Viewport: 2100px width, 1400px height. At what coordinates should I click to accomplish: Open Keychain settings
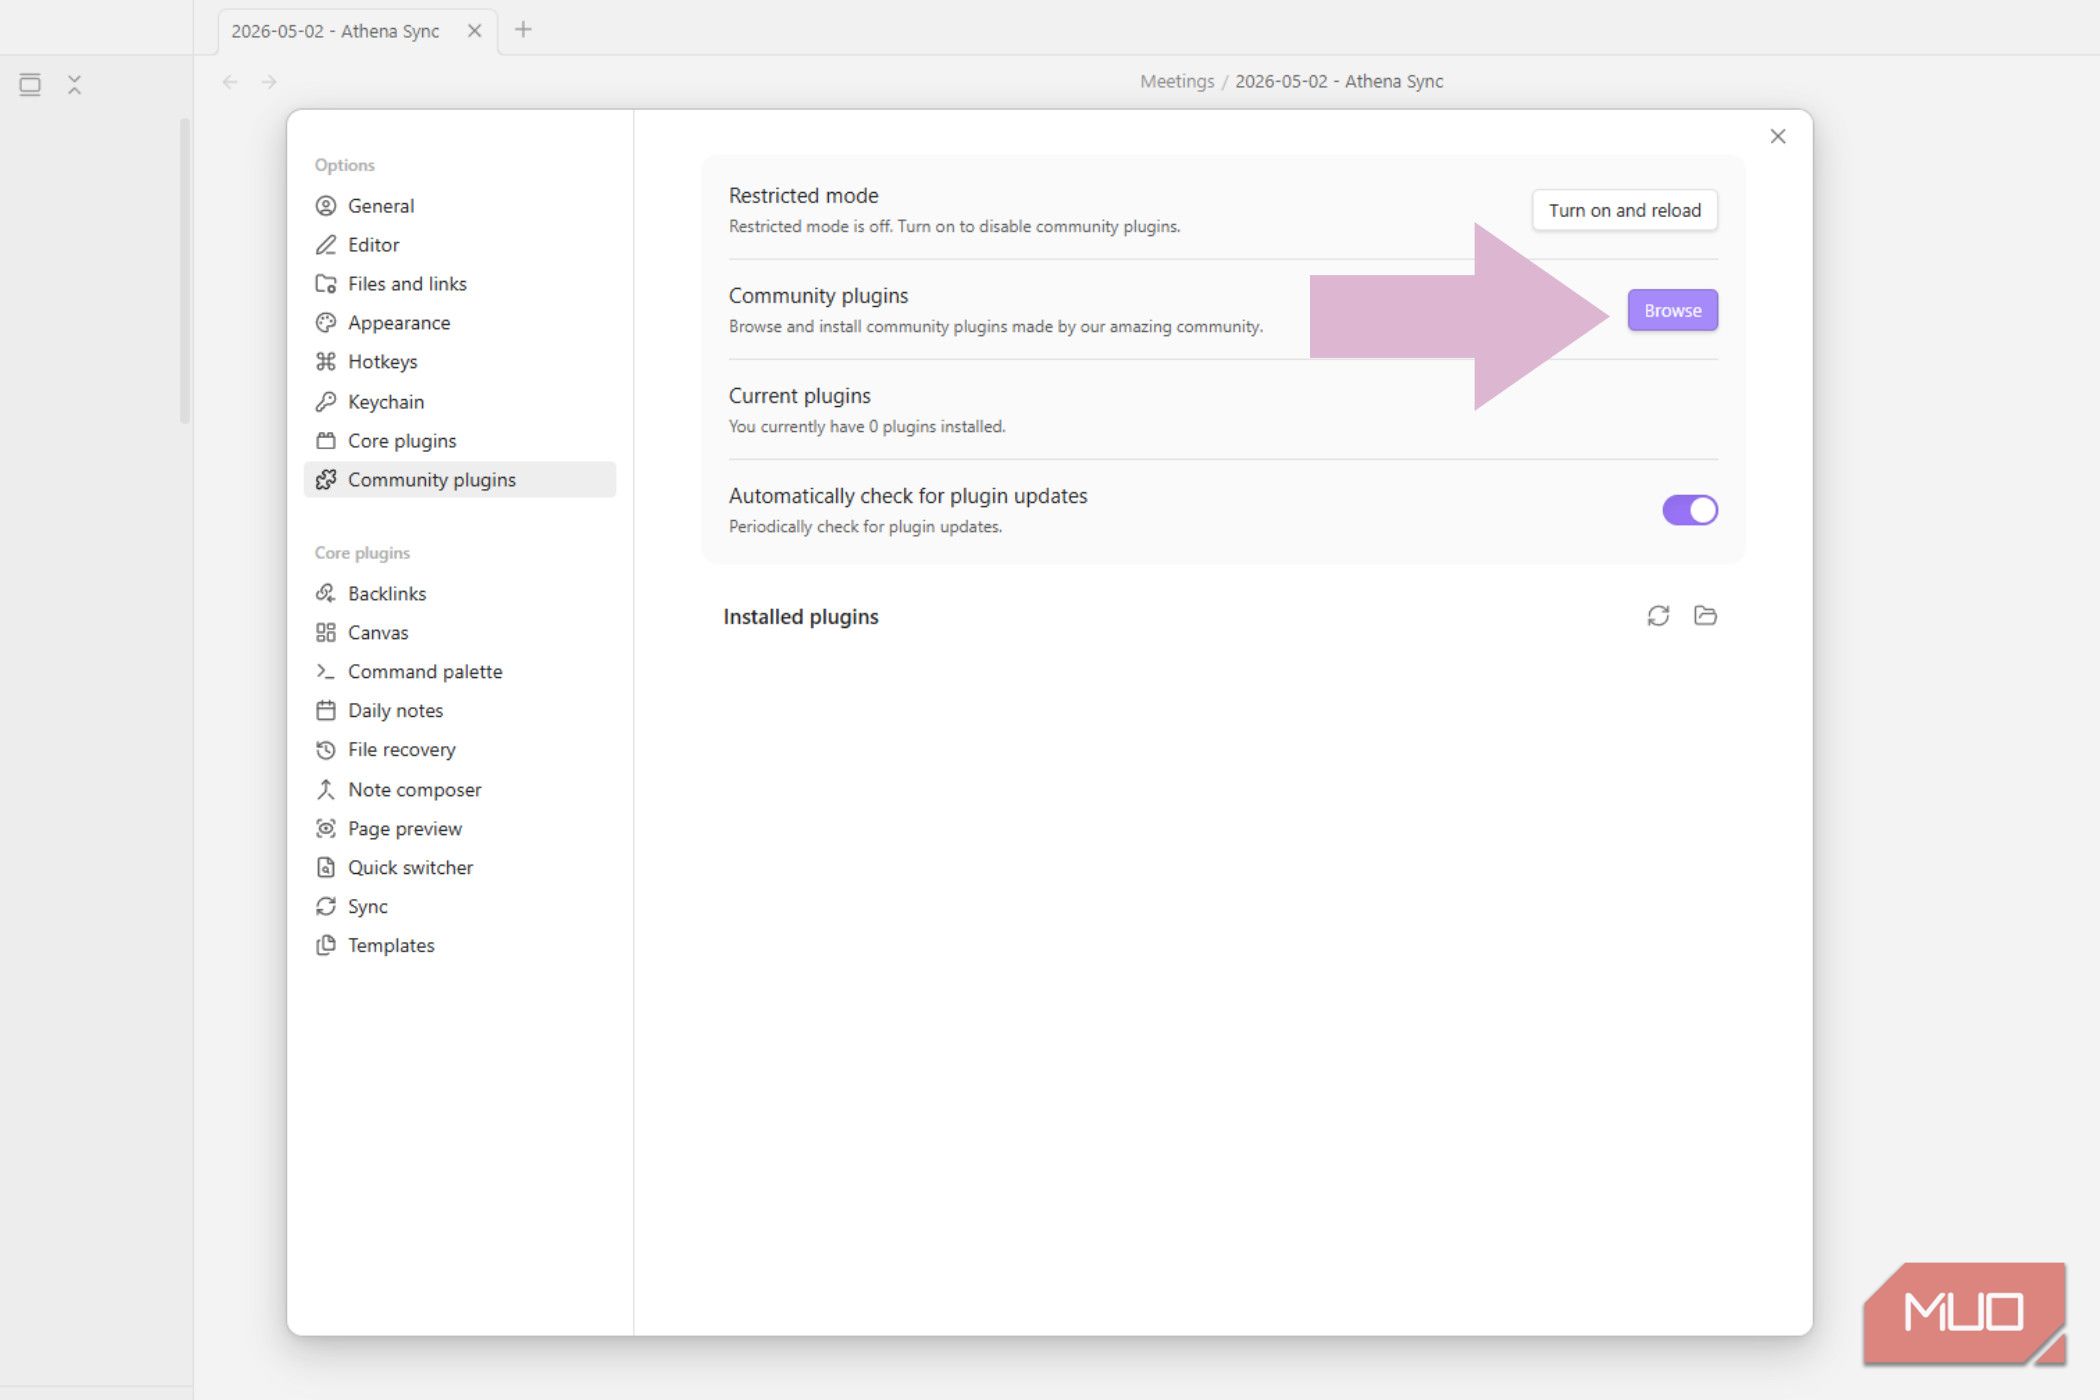[x=459, y=402]
